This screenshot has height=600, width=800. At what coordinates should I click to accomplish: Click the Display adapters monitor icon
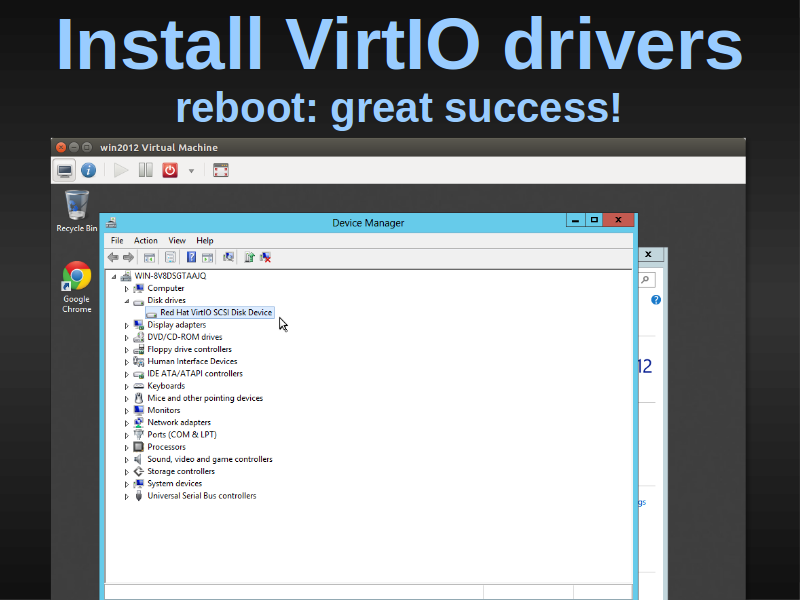point(138,324)
